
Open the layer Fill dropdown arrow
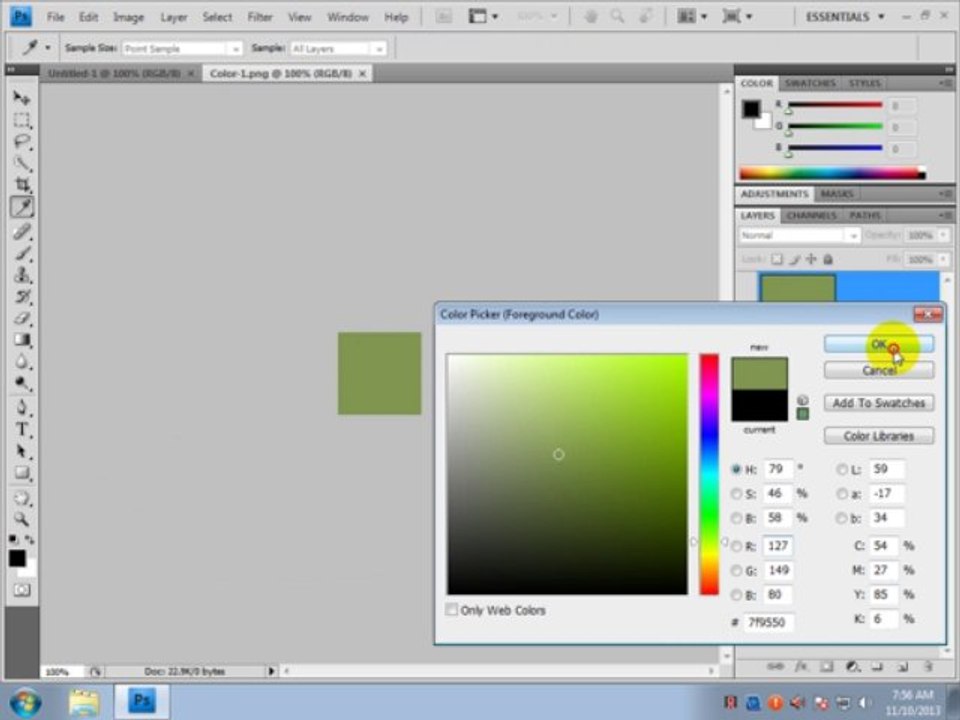943,260
